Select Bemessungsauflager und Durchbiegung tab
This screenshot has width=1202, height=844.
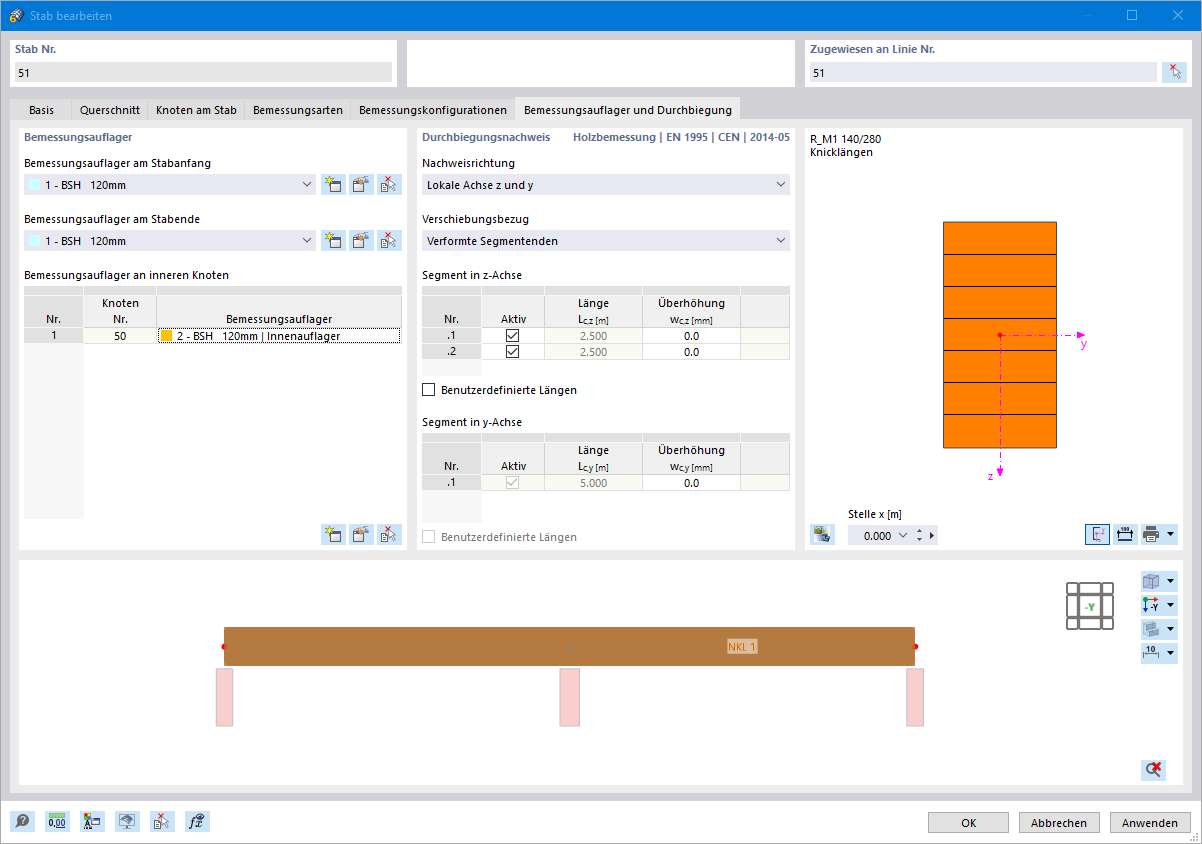628,110
